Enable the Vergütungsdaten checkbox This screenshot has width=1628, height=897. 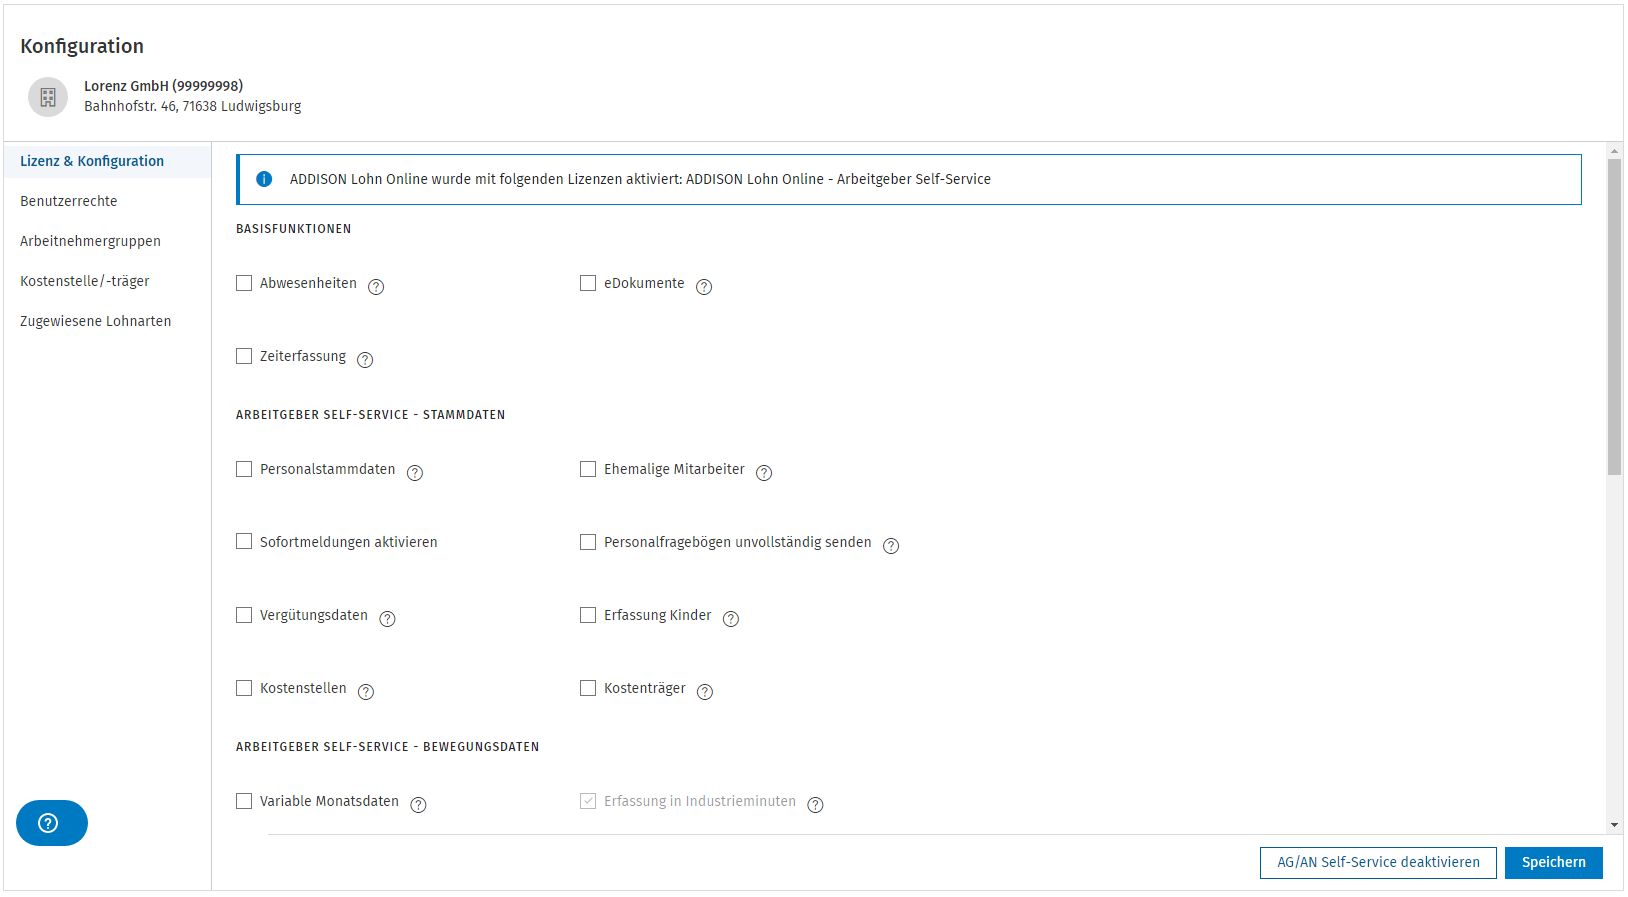pos(244,615)
